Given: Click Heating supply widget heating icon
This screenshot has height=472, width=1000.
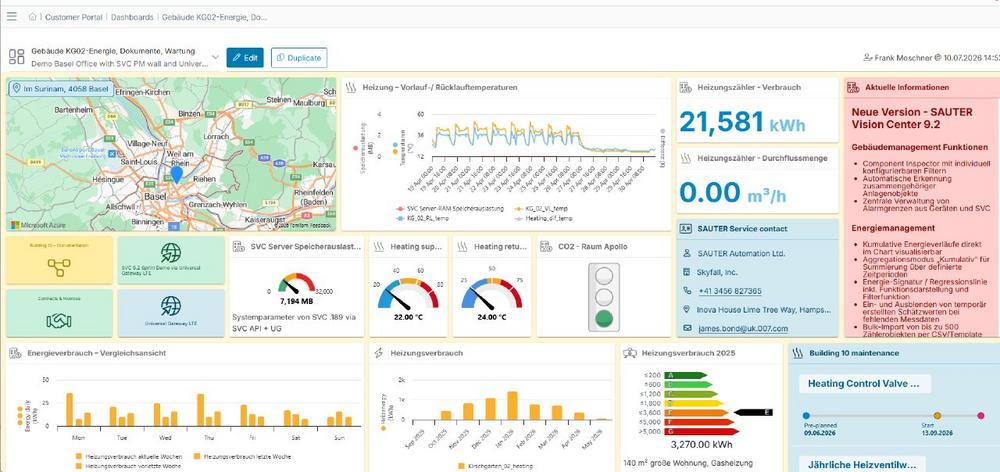Looking at the screenshot, I should pos(379,246).
